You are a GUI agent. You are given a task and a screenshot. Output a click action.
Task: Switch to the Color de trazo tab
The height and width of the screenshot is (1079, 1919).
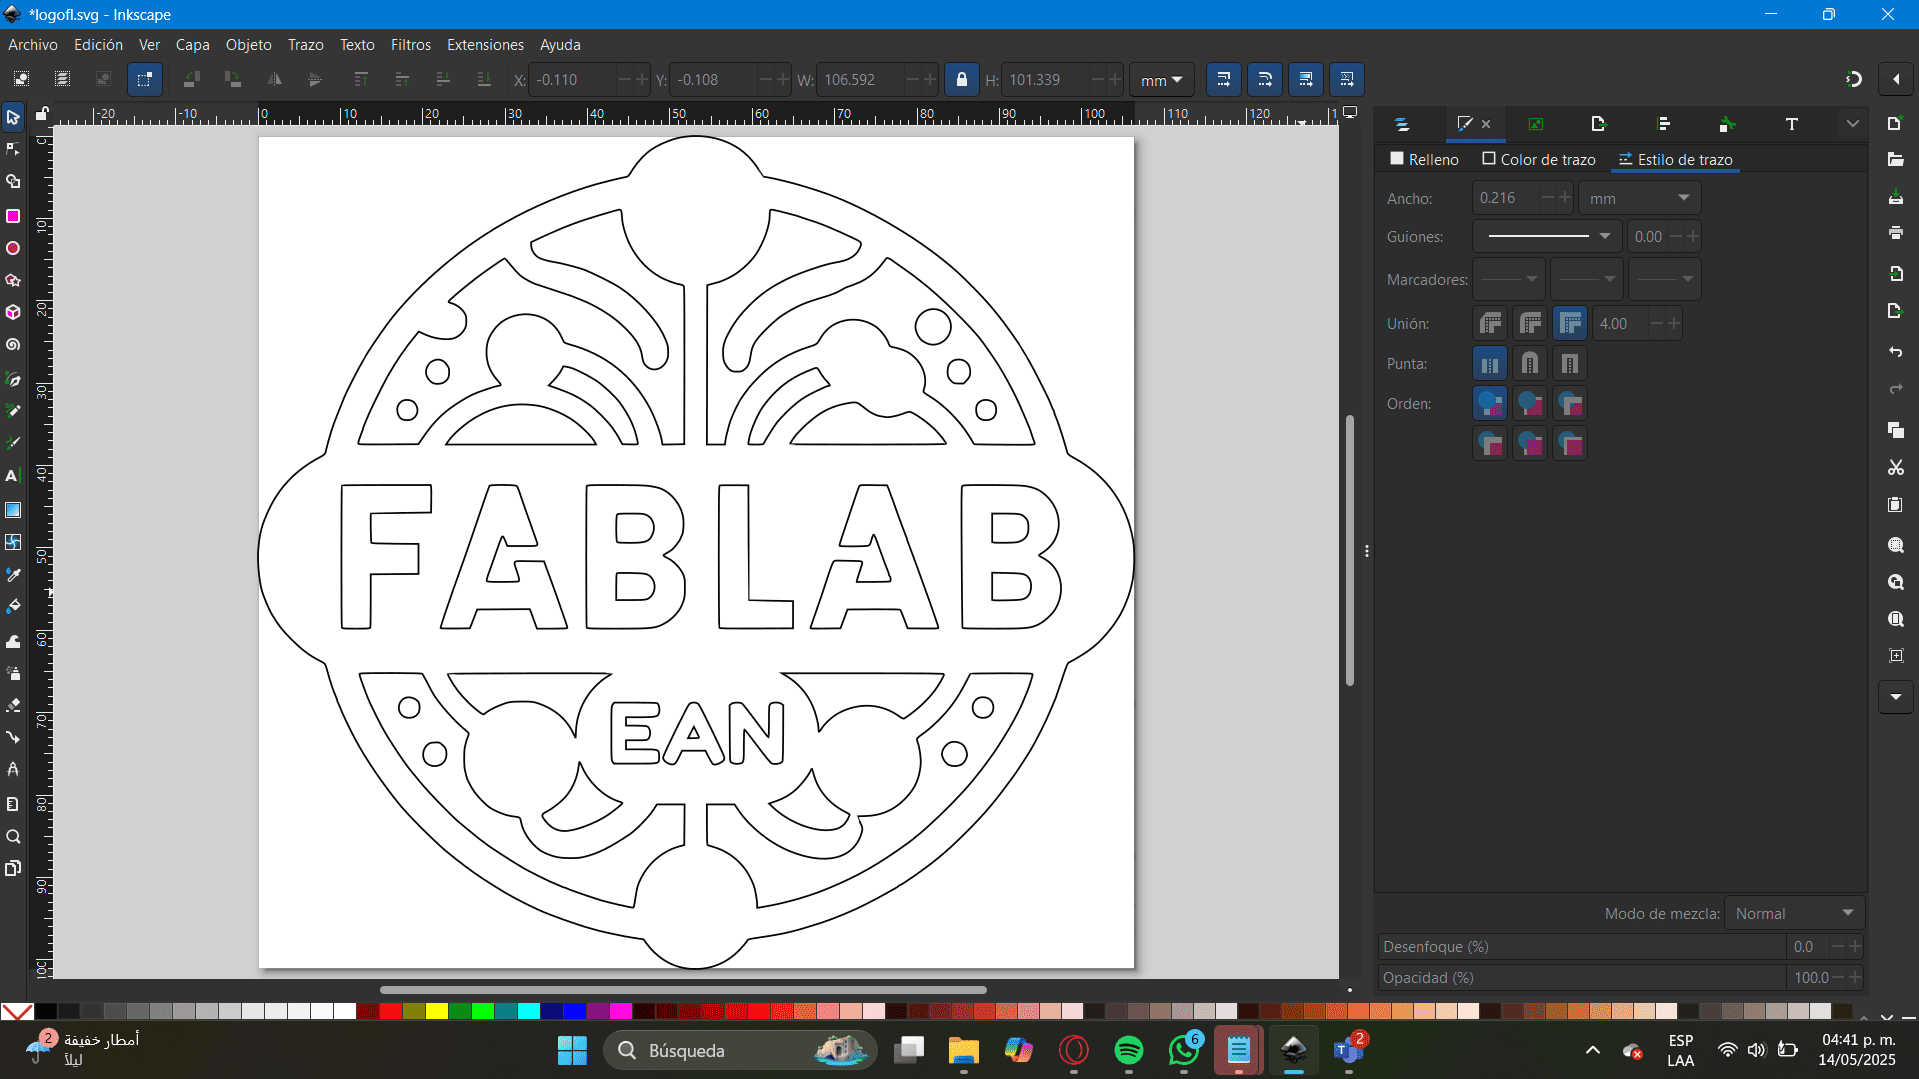click(1539, 160)
